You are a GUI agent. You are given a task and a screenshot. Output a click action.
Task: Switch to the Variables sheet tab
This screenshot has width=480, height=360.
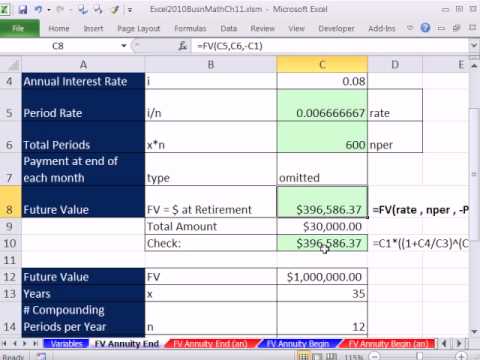coord(66,344)
